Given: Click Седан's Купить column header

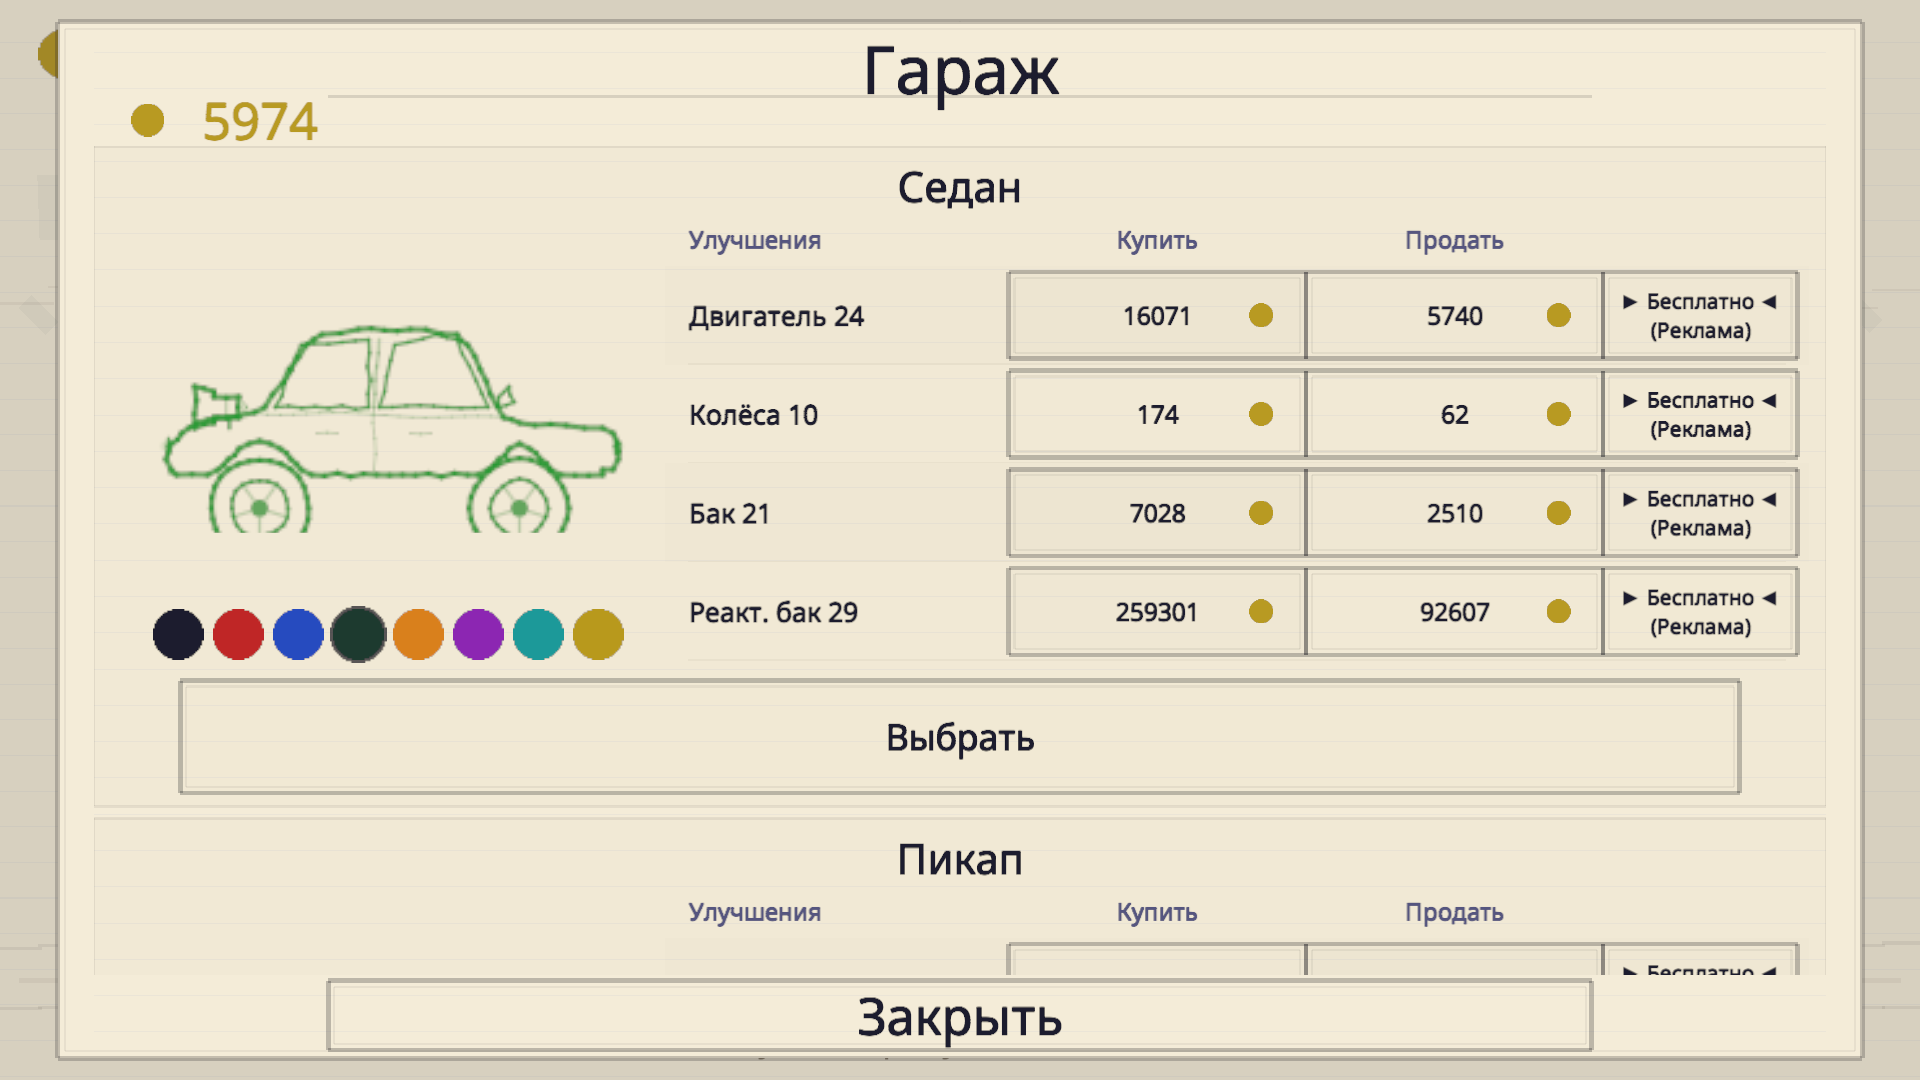Looking at the screenshot, I should click(1156, 240).
